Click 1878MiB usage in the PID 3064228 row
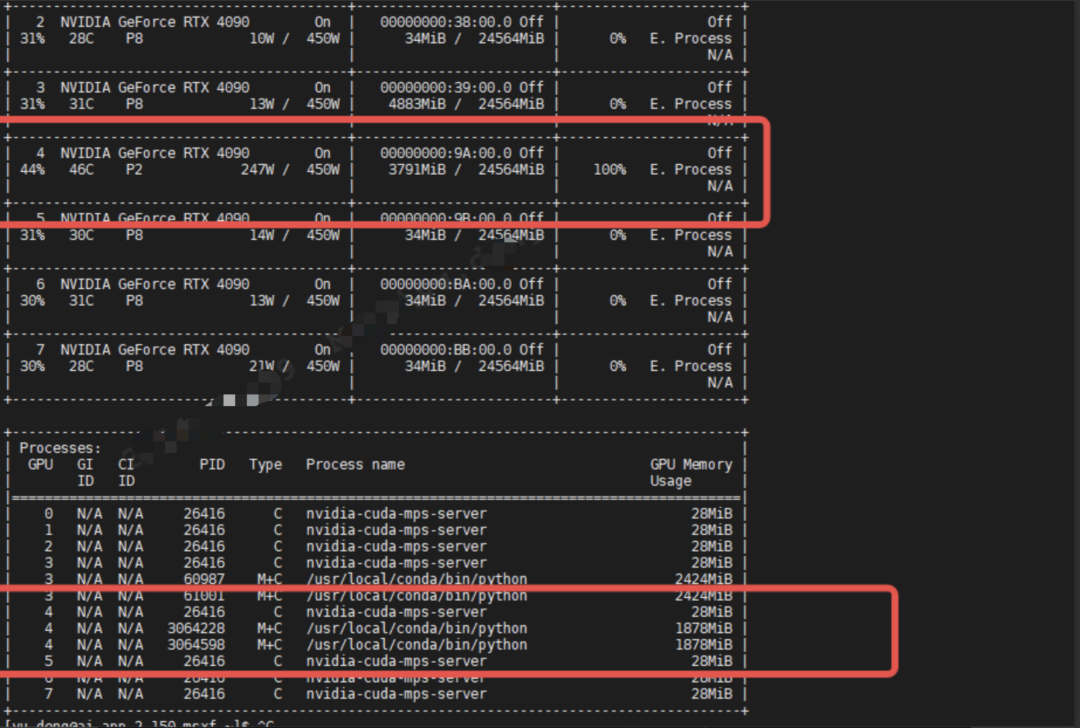Screen dimensions: 1080x728 coord(703,628)
